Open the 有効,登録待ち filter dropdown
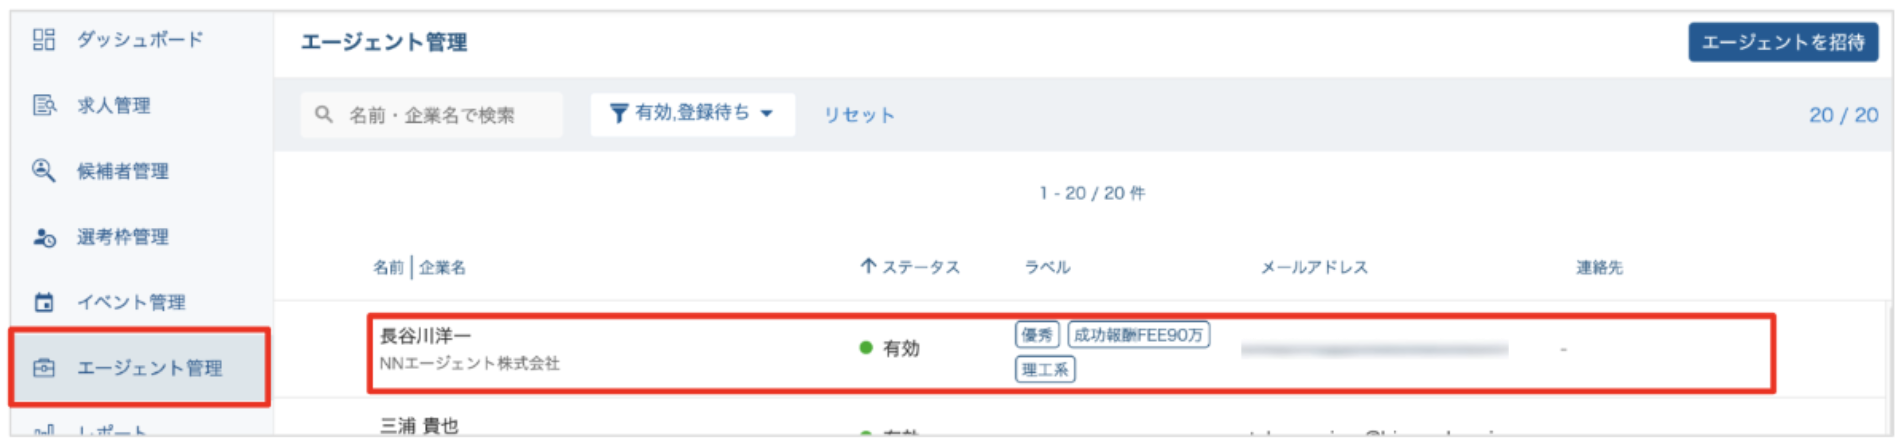Image resolution: width=1904 pixels, height=444 pixels. click(693, 113)
